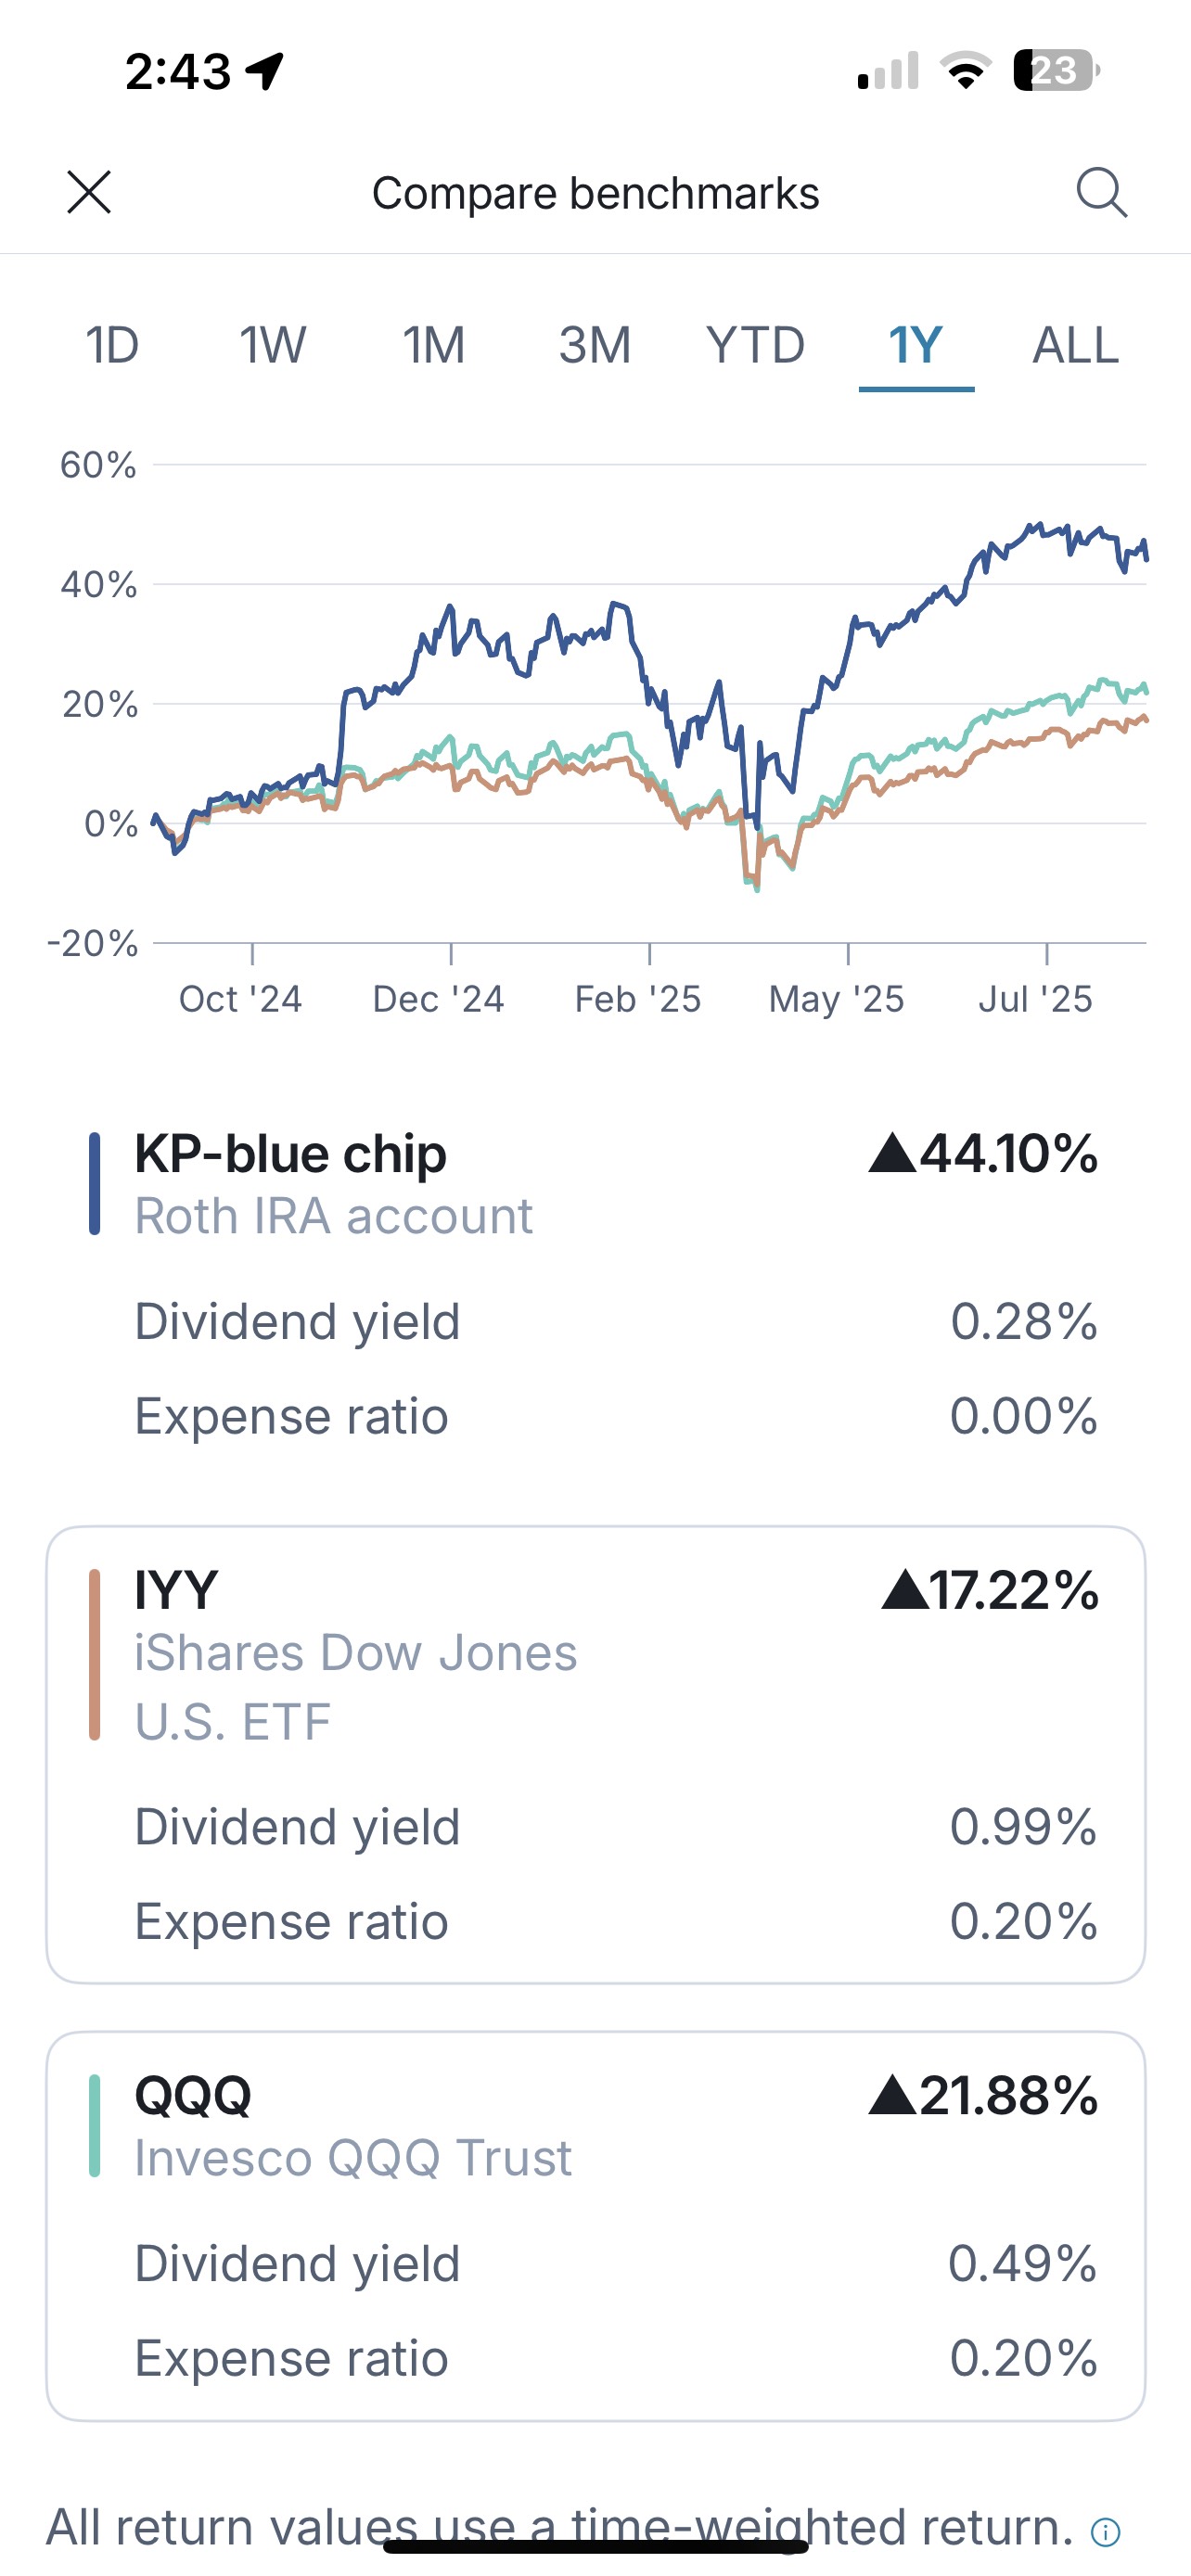Open the IYY benchmark card

595,1754
